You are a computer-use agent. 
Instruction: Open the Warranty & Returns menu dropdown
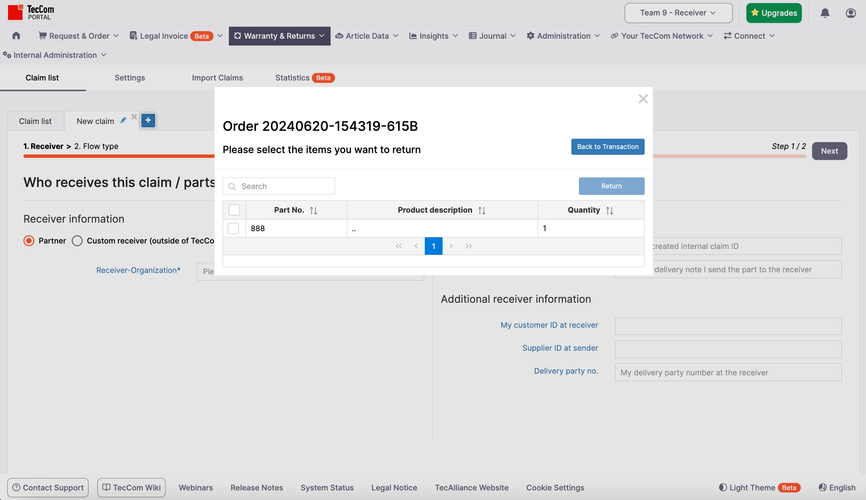279,36
